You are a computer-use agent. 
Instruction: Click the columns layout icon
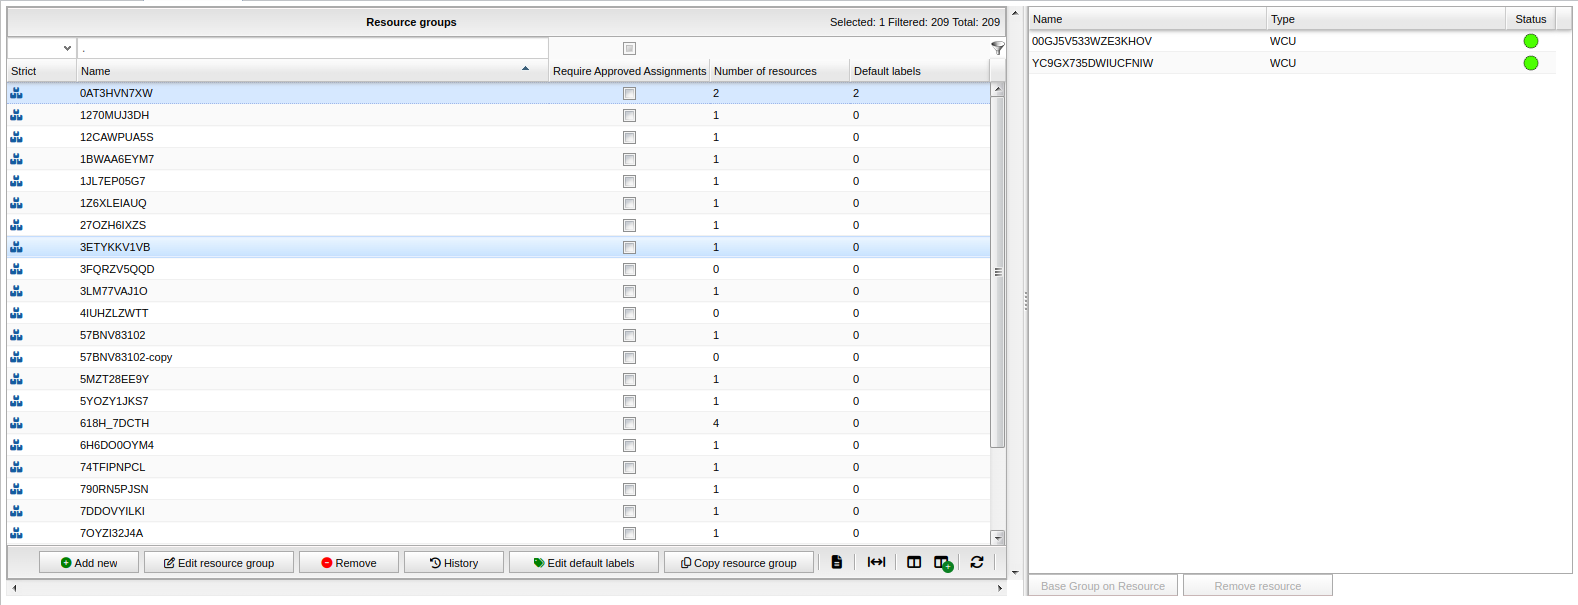[x=914, y=562]
